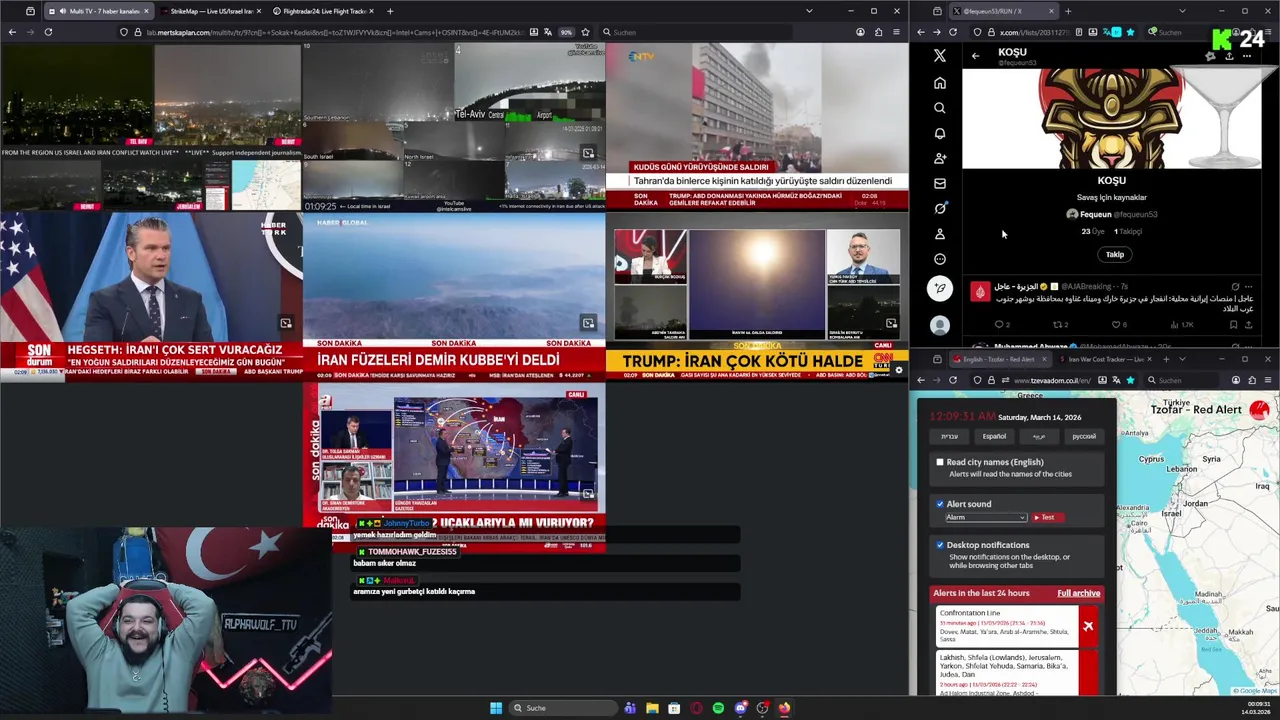Open File Explorer from taskbar
Viewport: 1280px width, 720px height.
pos(652,708)
